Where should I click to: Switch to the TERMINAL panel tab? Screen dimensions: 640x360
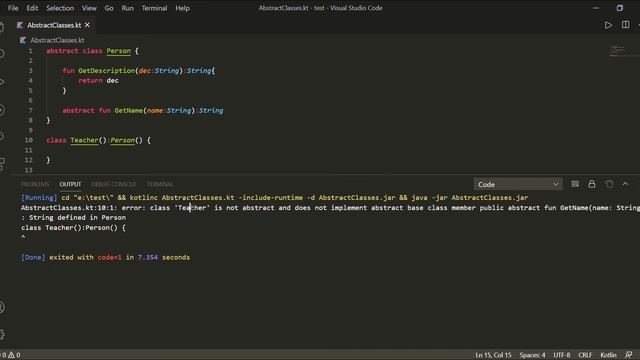[x=160, y=184]
